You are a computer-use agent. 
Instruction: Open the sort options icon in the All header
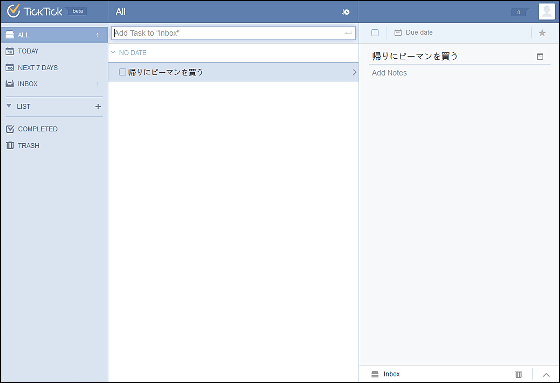[345, 12]
